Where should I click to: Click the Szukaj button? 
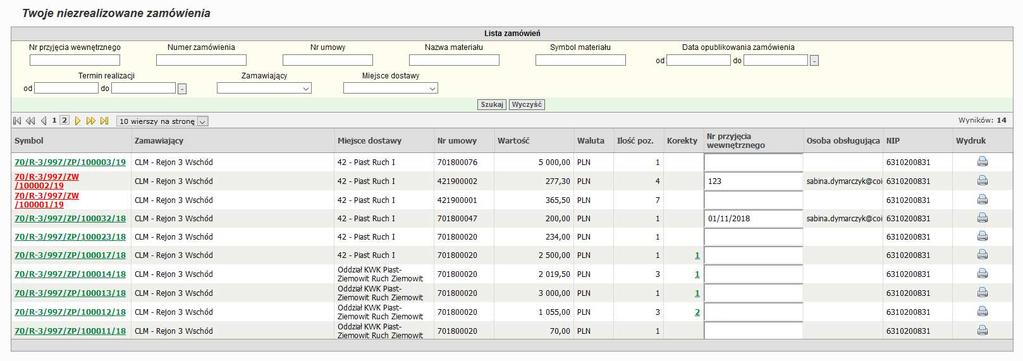pos(492,104)
